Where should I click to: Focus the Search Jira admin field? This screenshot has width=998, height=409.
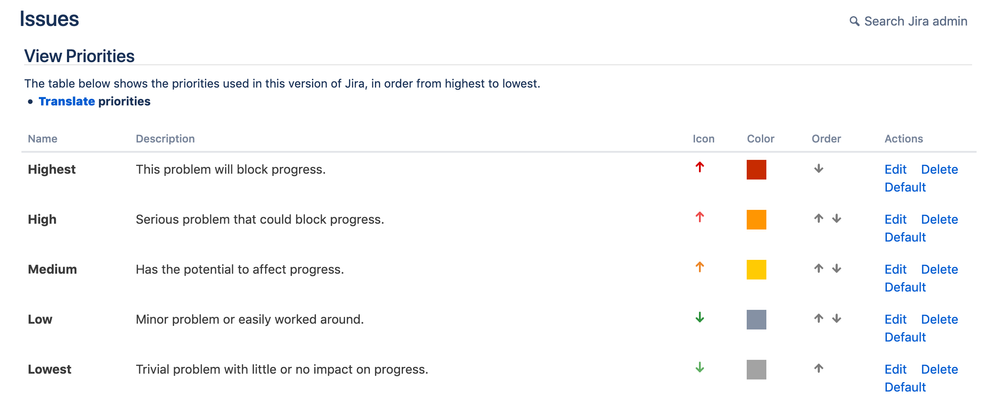(x=915, y=21)
